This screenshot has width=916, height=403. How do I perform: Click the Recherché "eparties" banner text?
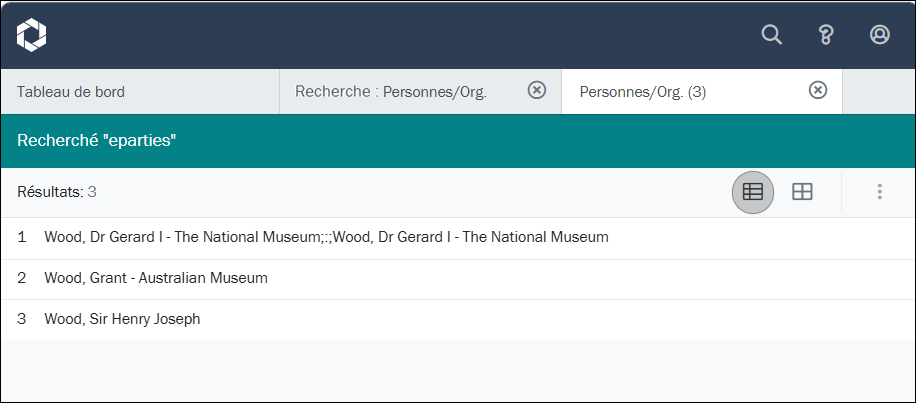coord(96,141)
